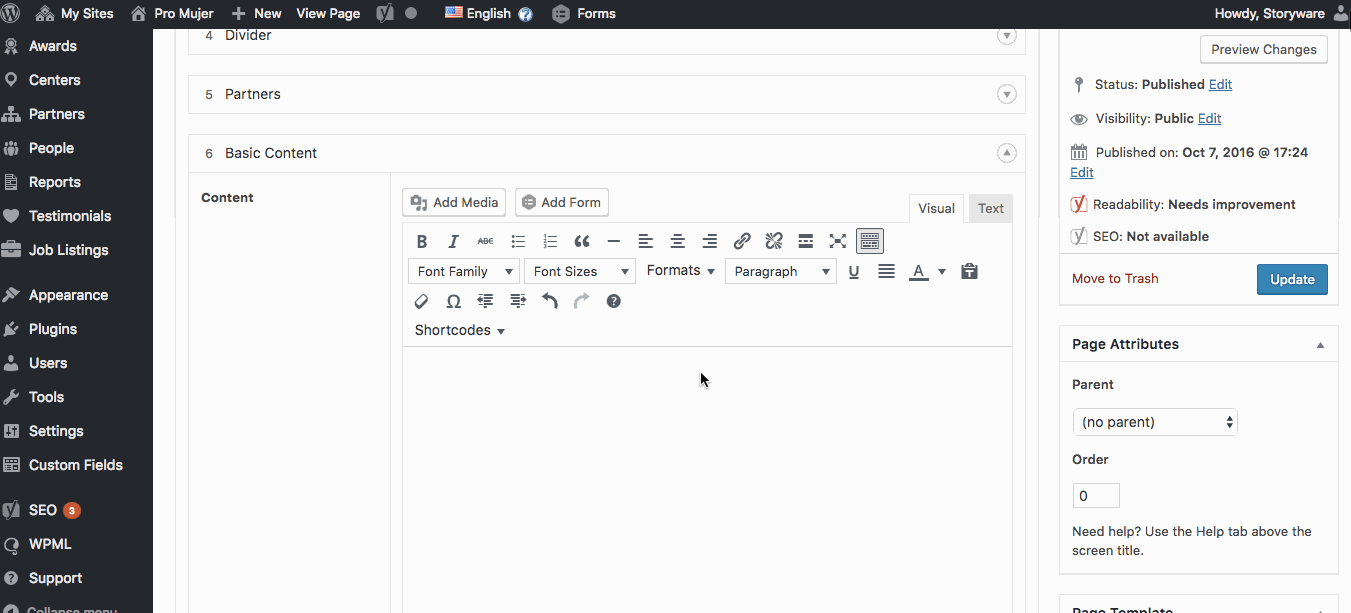This screenshot has height=613, width=1351.
Task: Edit the Visibility setting
Action: coord(1210,118)
